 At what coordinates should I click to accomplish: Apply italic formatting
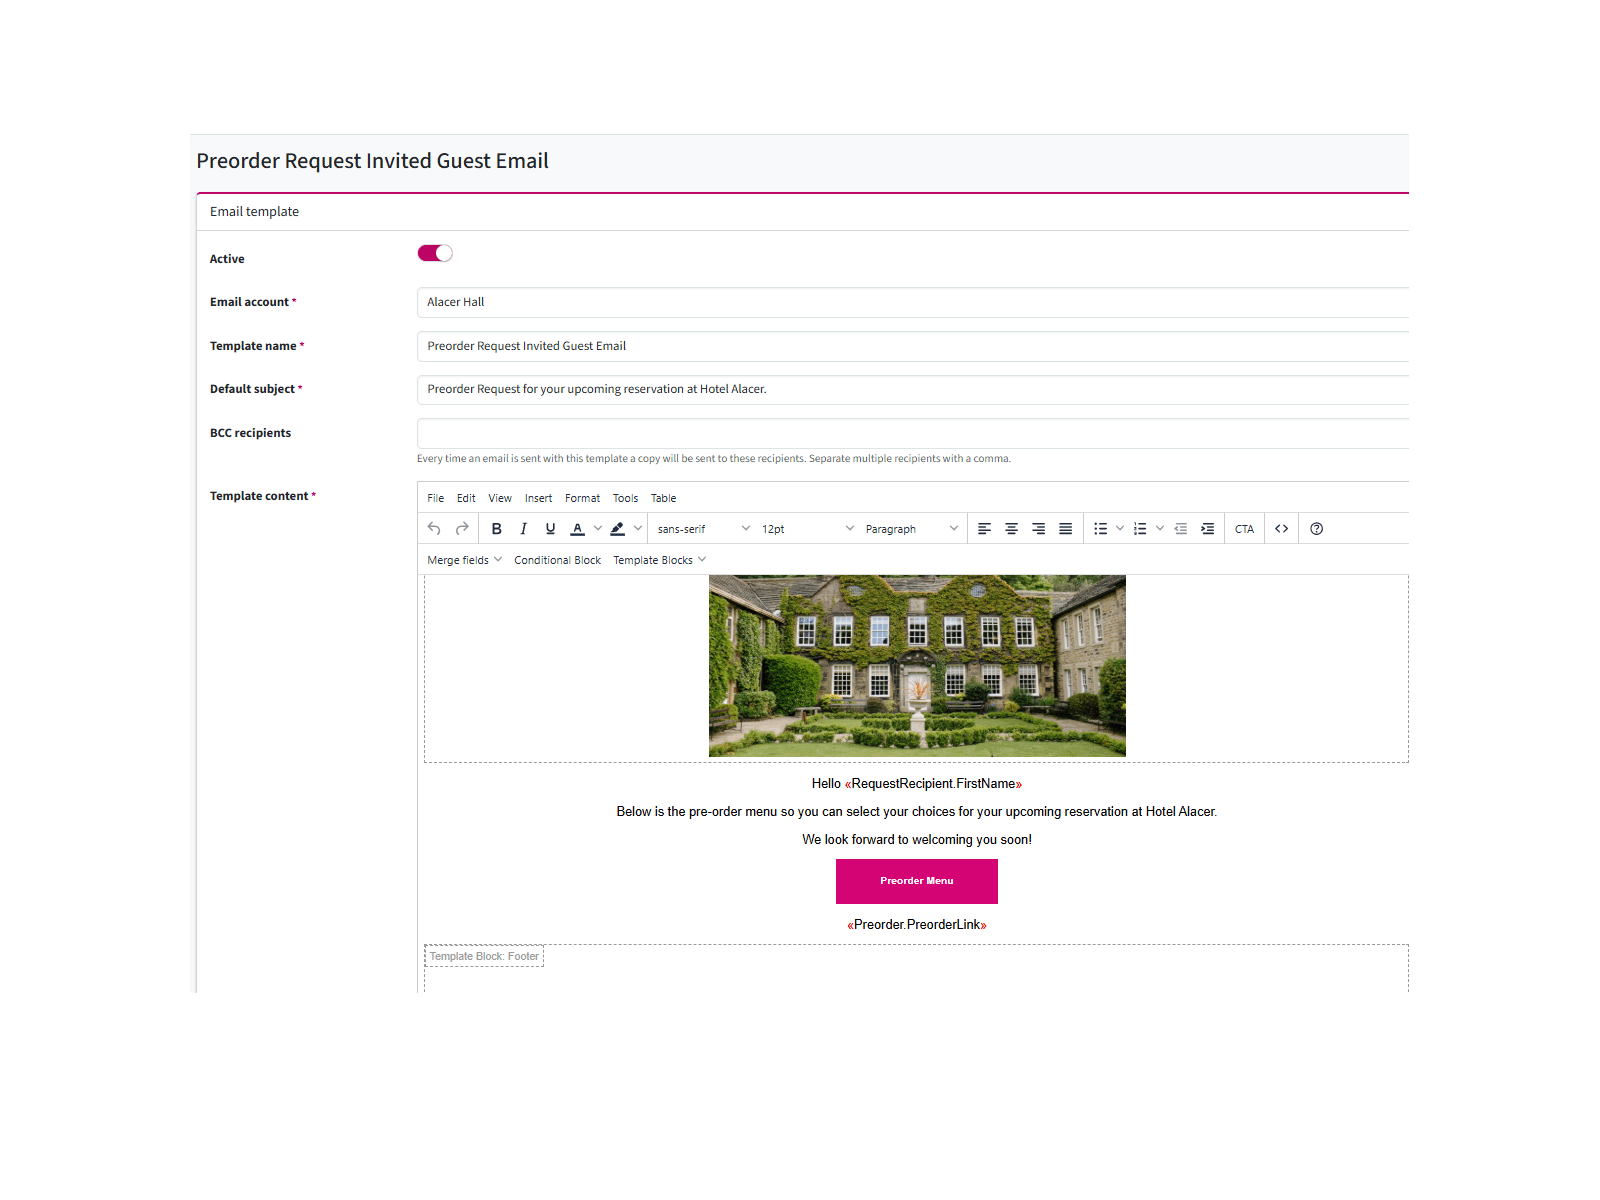coord(523,529)
